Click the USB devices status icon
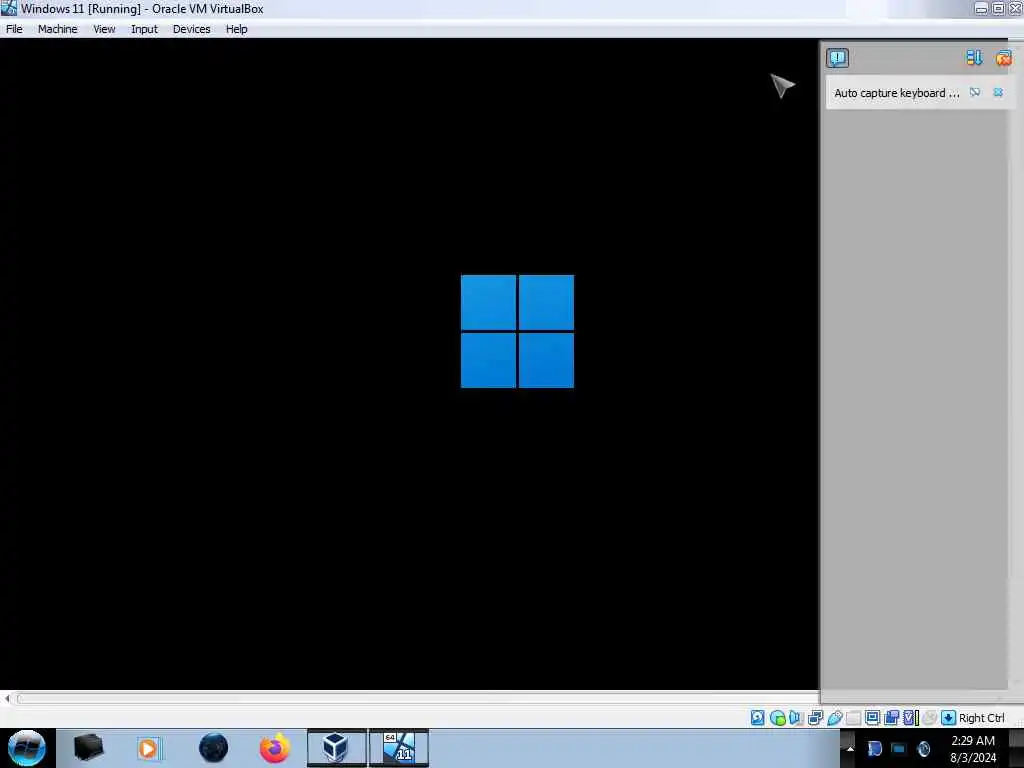Viewport: 1024px width, 768px height. (x=835, y=718)
